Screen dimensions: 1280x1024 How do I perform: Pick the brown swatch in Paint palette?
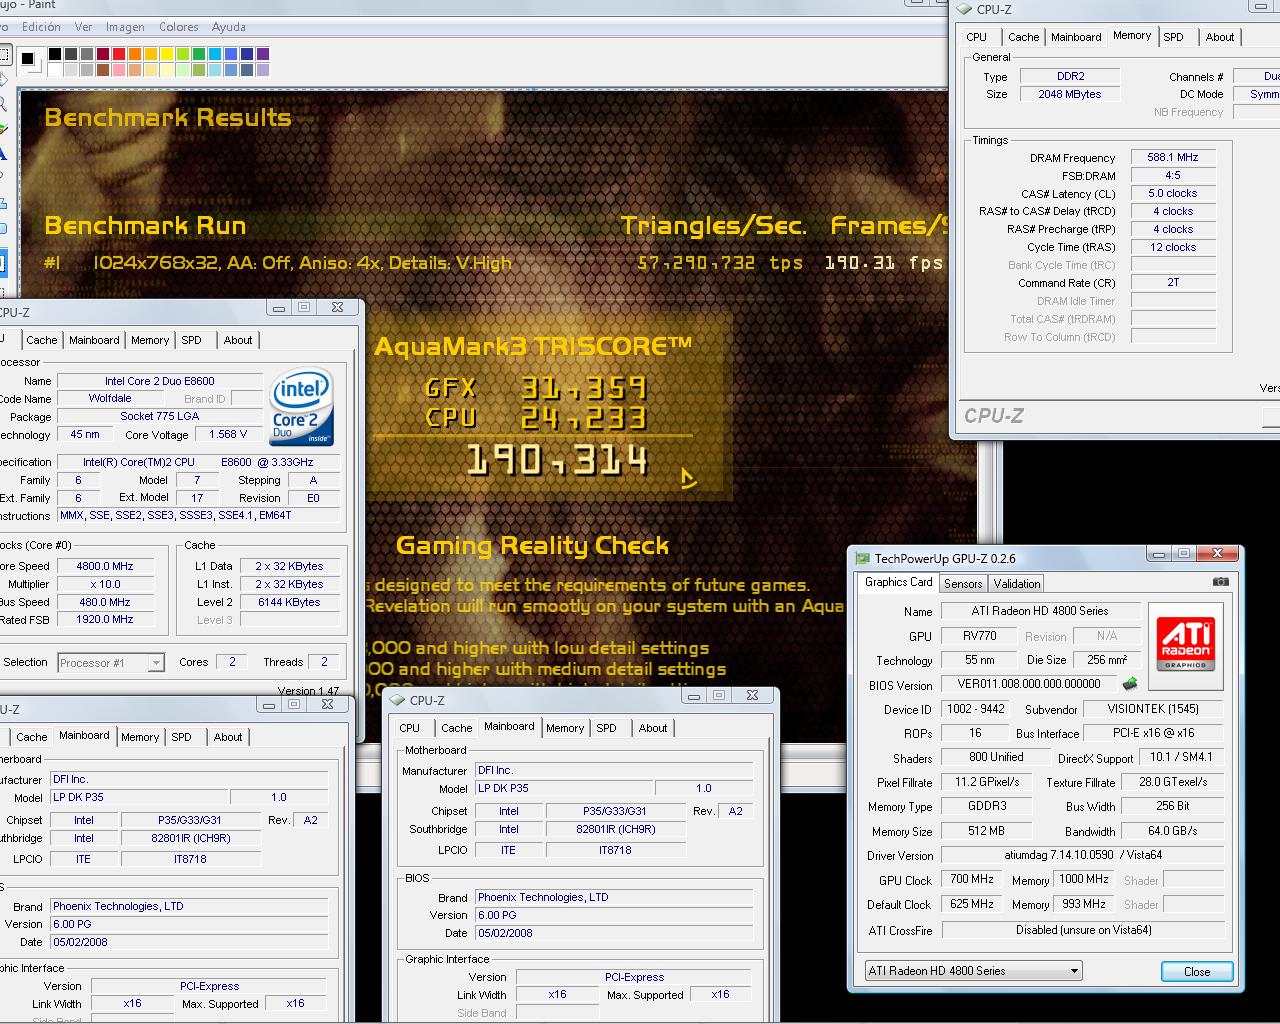[103, 70]
